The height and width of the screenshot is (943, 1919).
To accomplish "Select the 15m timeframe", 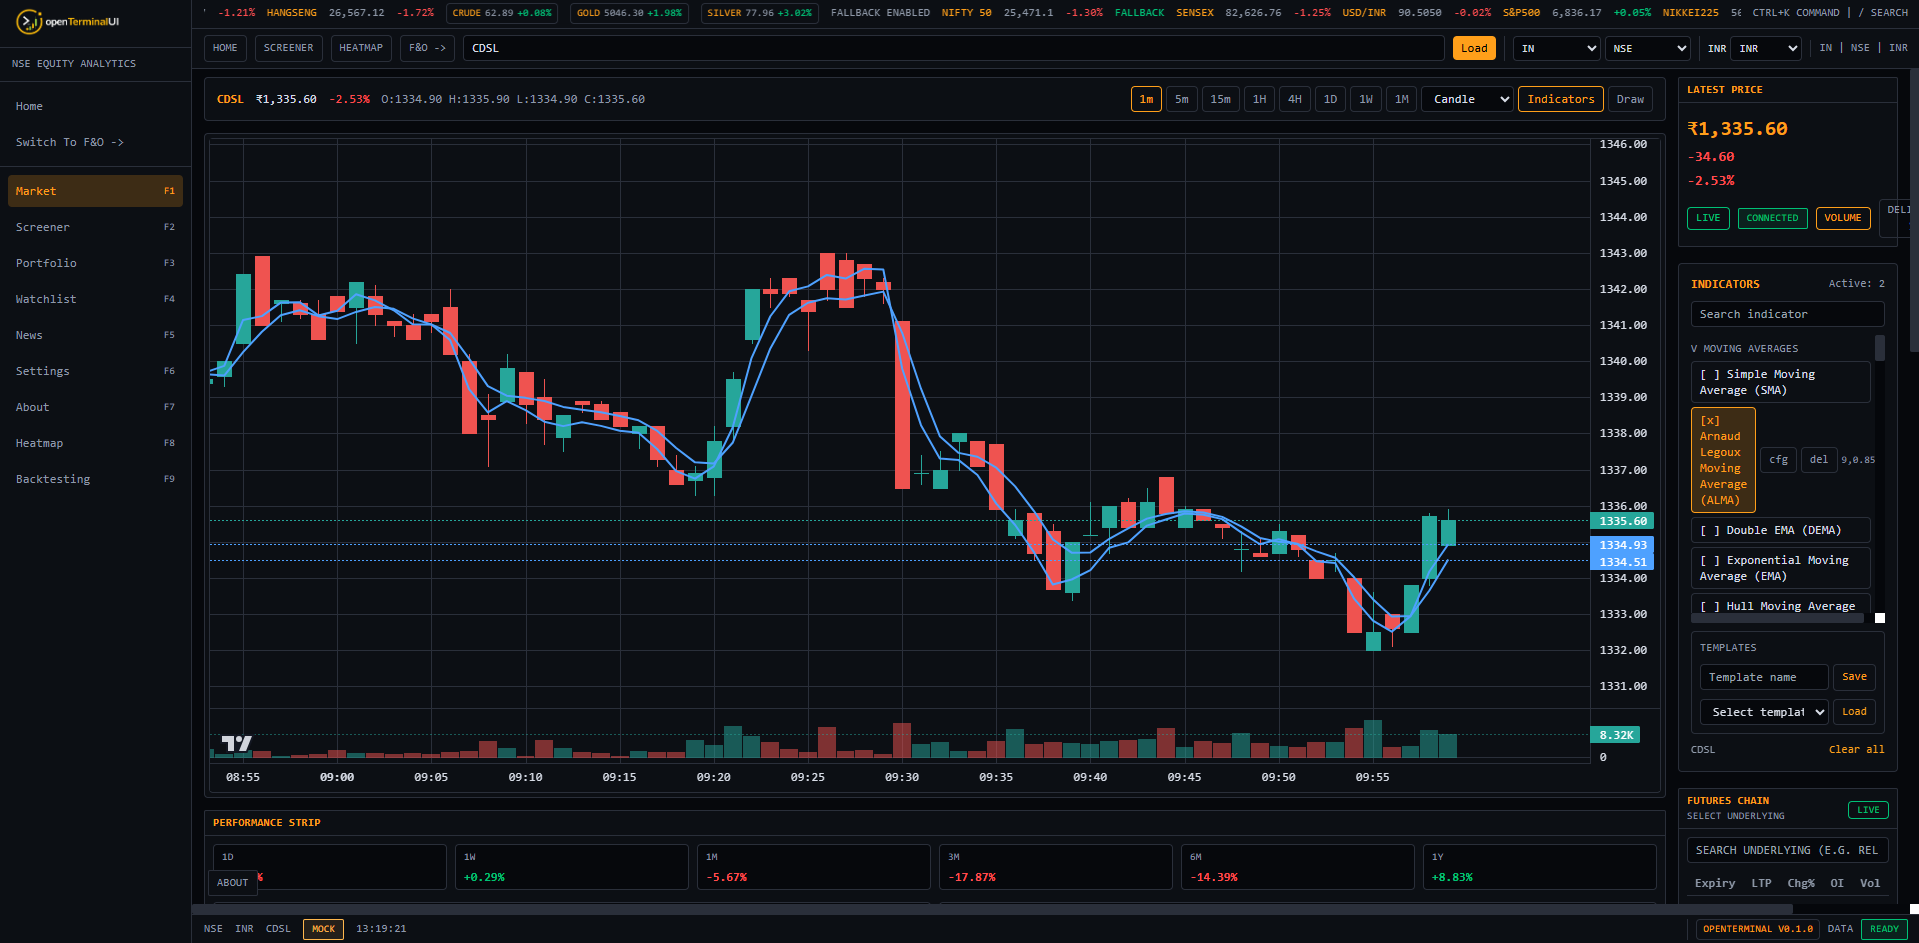I will click(x=1221, y=99).
